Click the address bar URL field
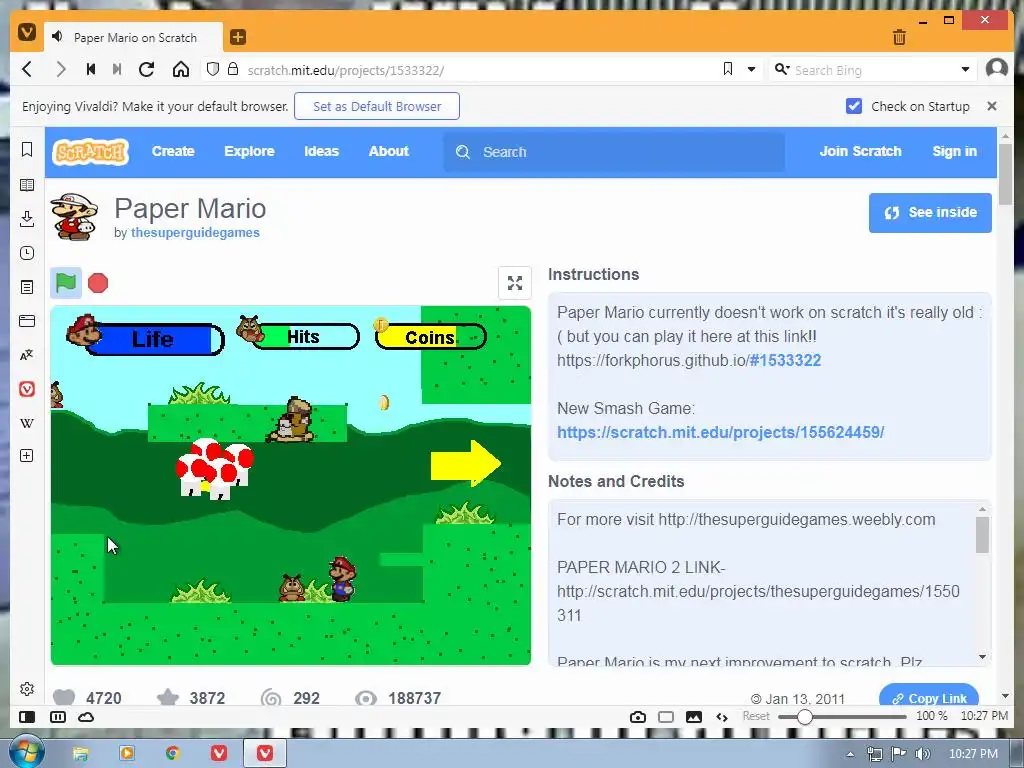The height and width of the screenshot is (768, 1024). click(480, 70)
